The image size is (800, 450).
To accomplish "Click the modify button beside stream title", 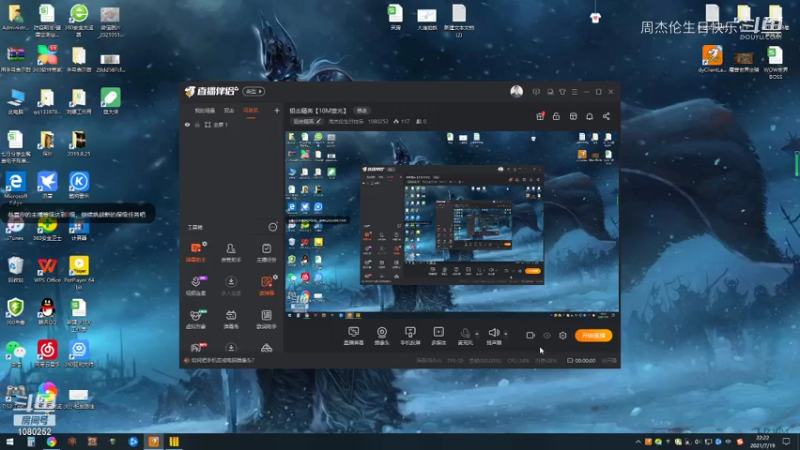I will pyautogui.click(x=362, y=111).
